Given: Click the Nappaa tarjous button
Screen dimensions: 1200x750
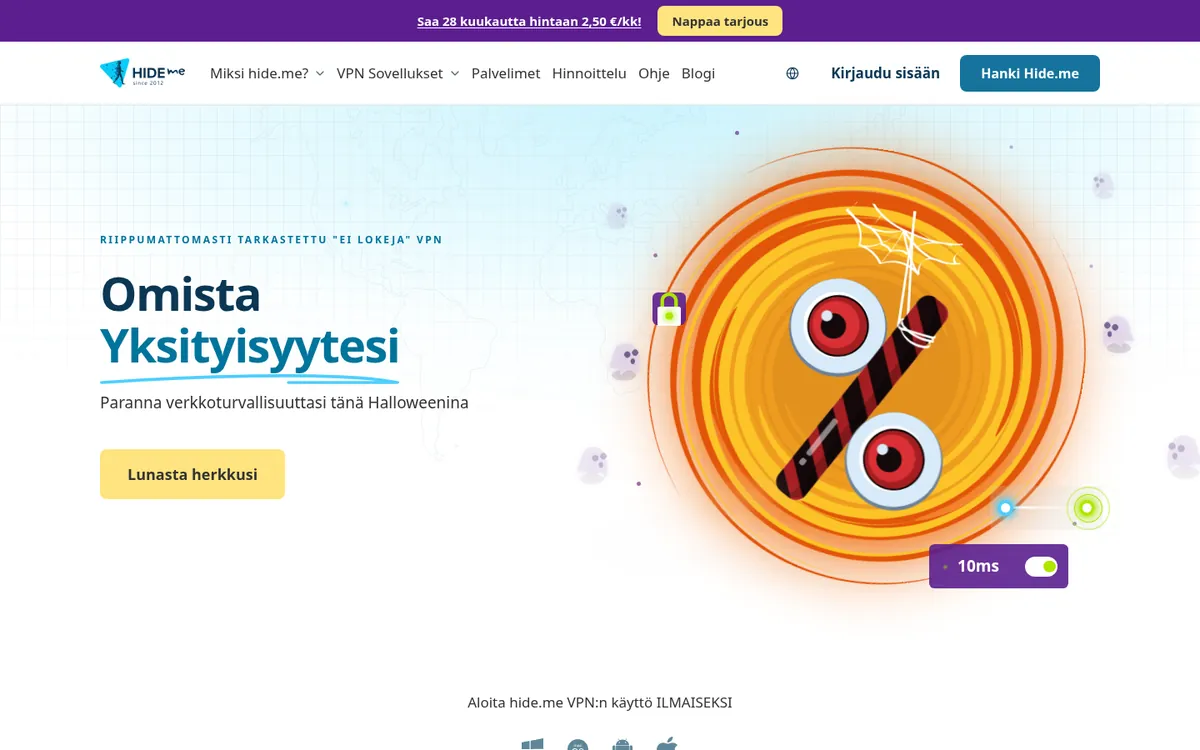Looking at the screenshot, I should [x=720, y=21].
